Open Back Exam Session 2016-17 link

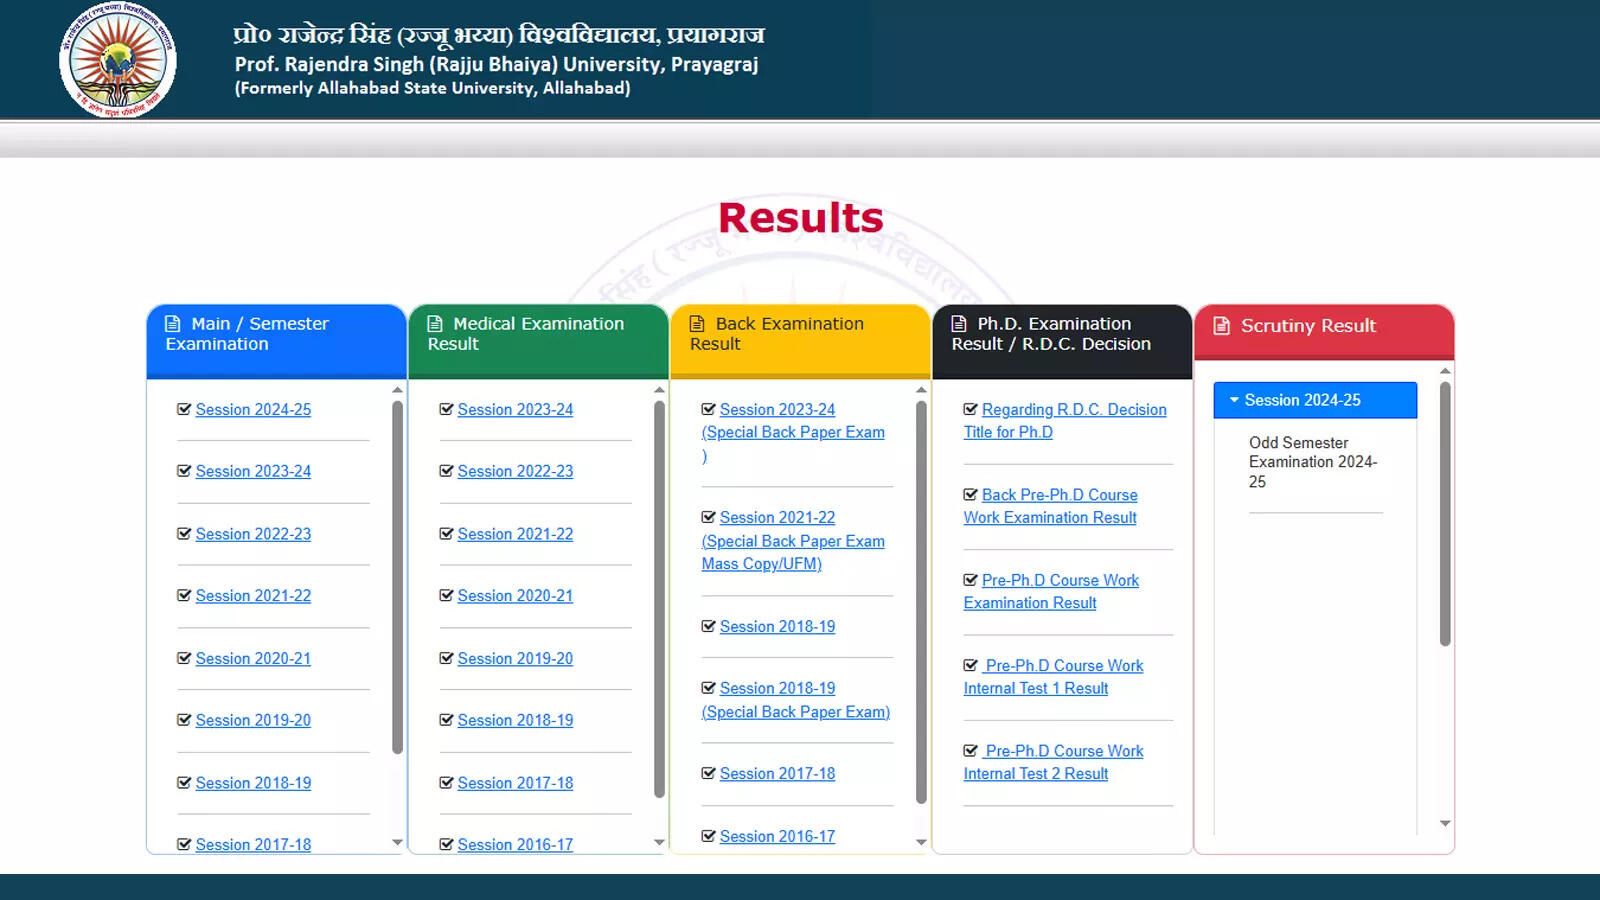(x=777, y=836)
